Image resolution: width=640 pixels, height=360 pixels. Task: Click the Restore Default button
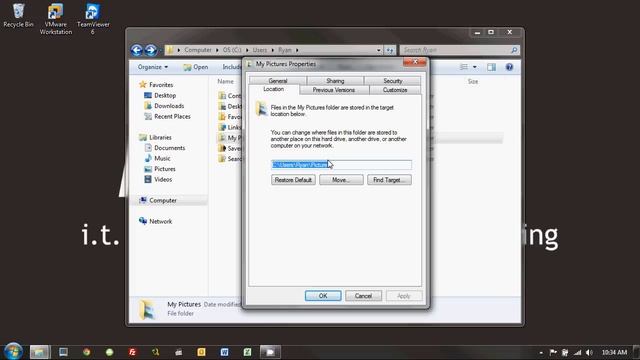coord(293,180)
